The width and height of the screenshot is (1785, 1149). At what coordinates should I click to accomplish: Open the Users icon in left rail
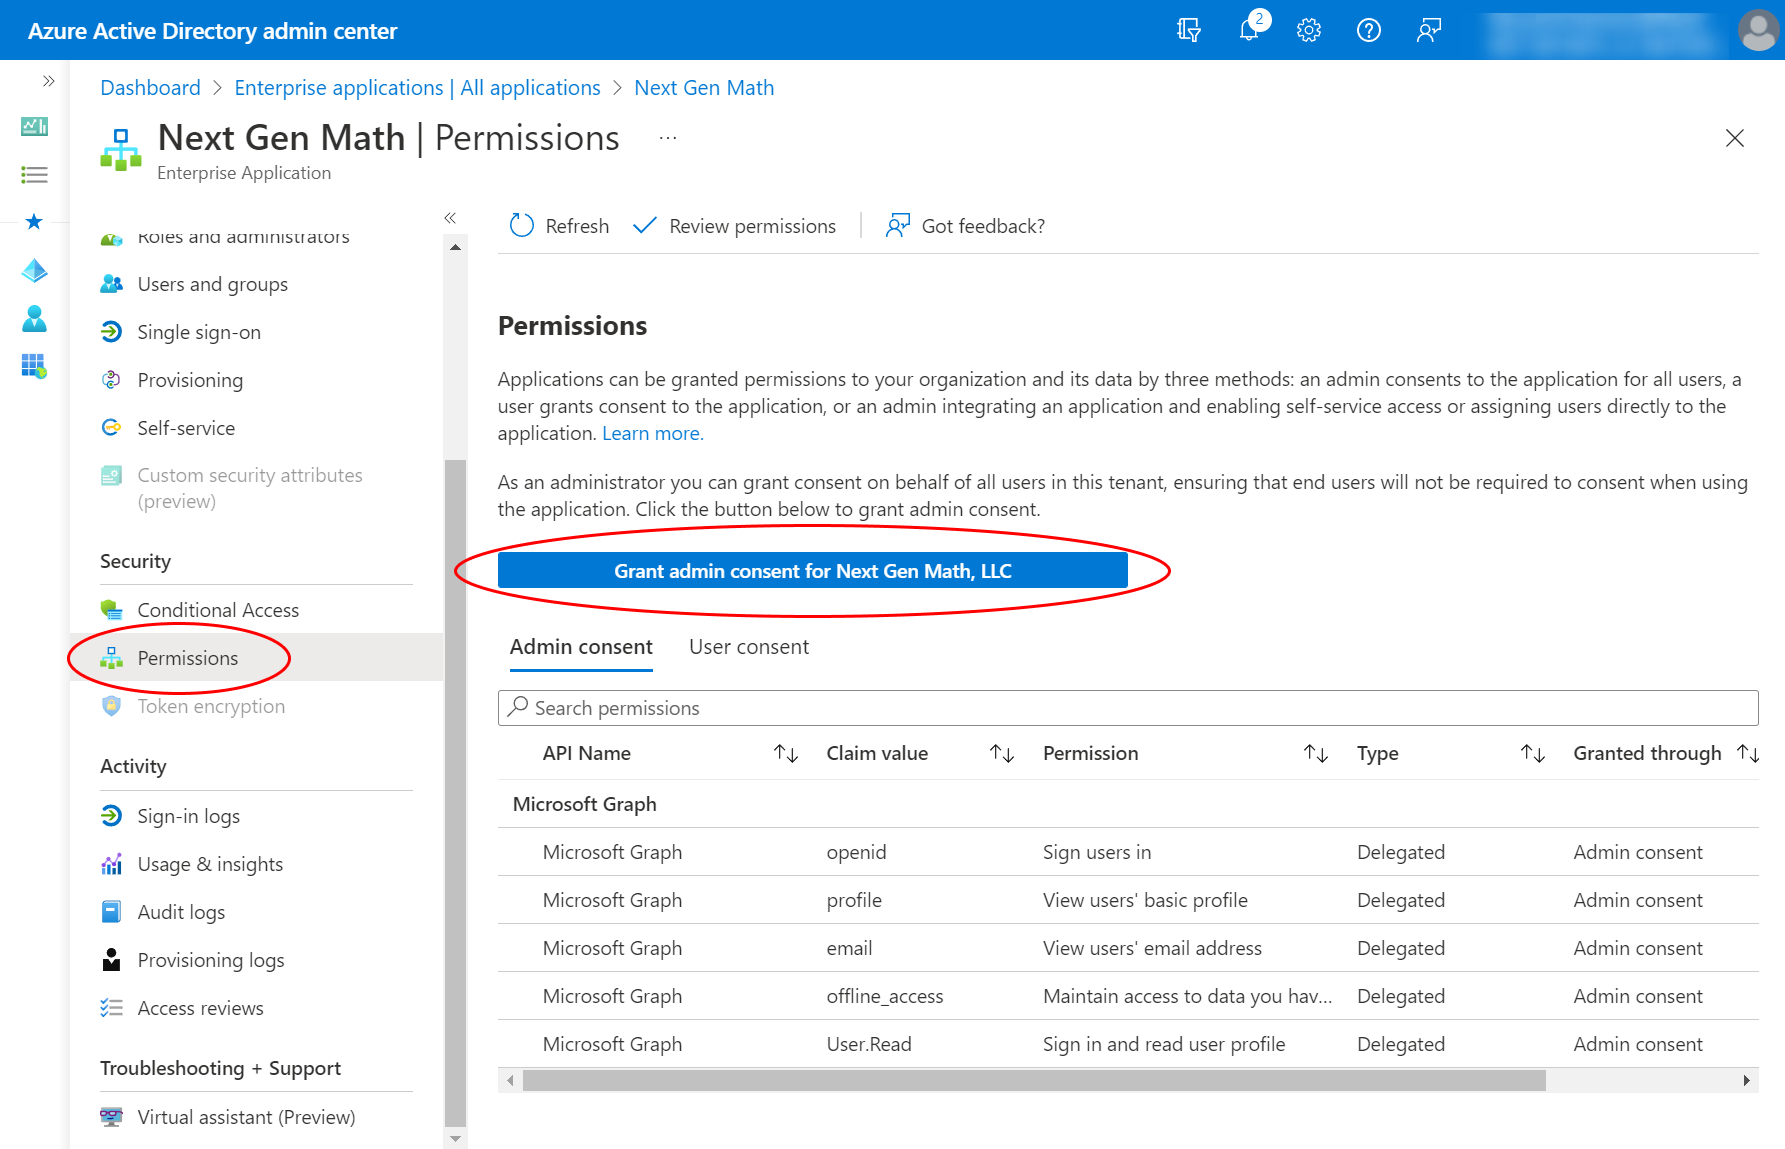(x=34, y=318)
